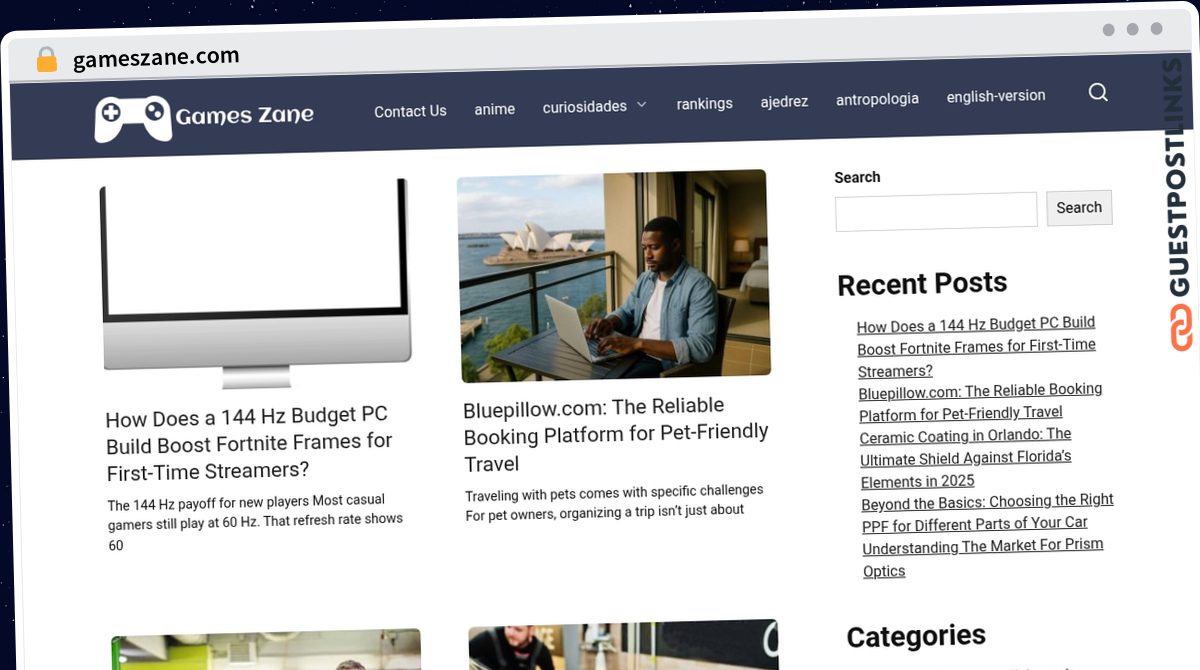Click excerpt starting 'The 144 Hz payoff'
Image resolution: width=1200 pixels, height=670 pixels.
[x=256, y=522]
